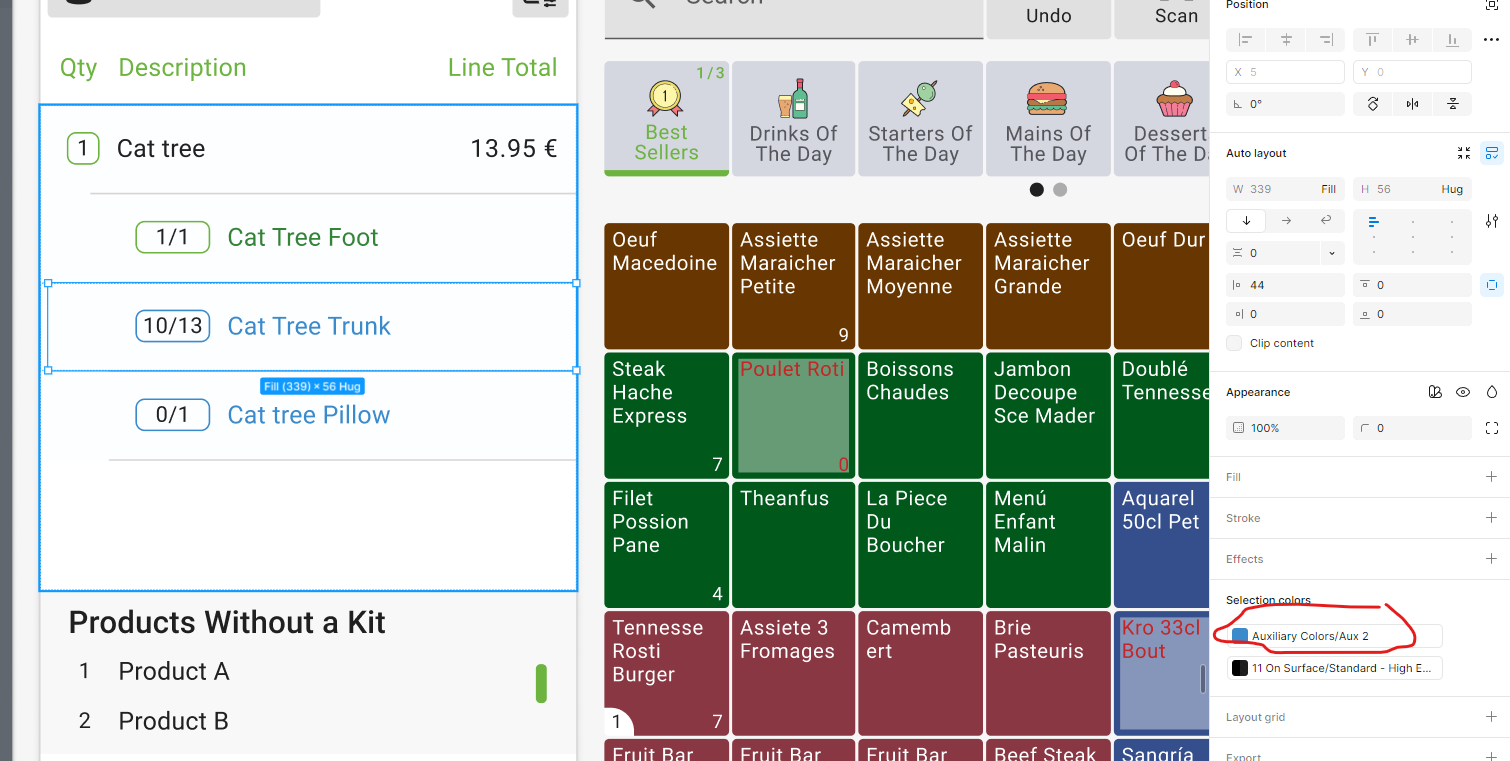Click the align bottom icon
Viewport: 1510px width, 761px height.
(x=1452, y=40)
